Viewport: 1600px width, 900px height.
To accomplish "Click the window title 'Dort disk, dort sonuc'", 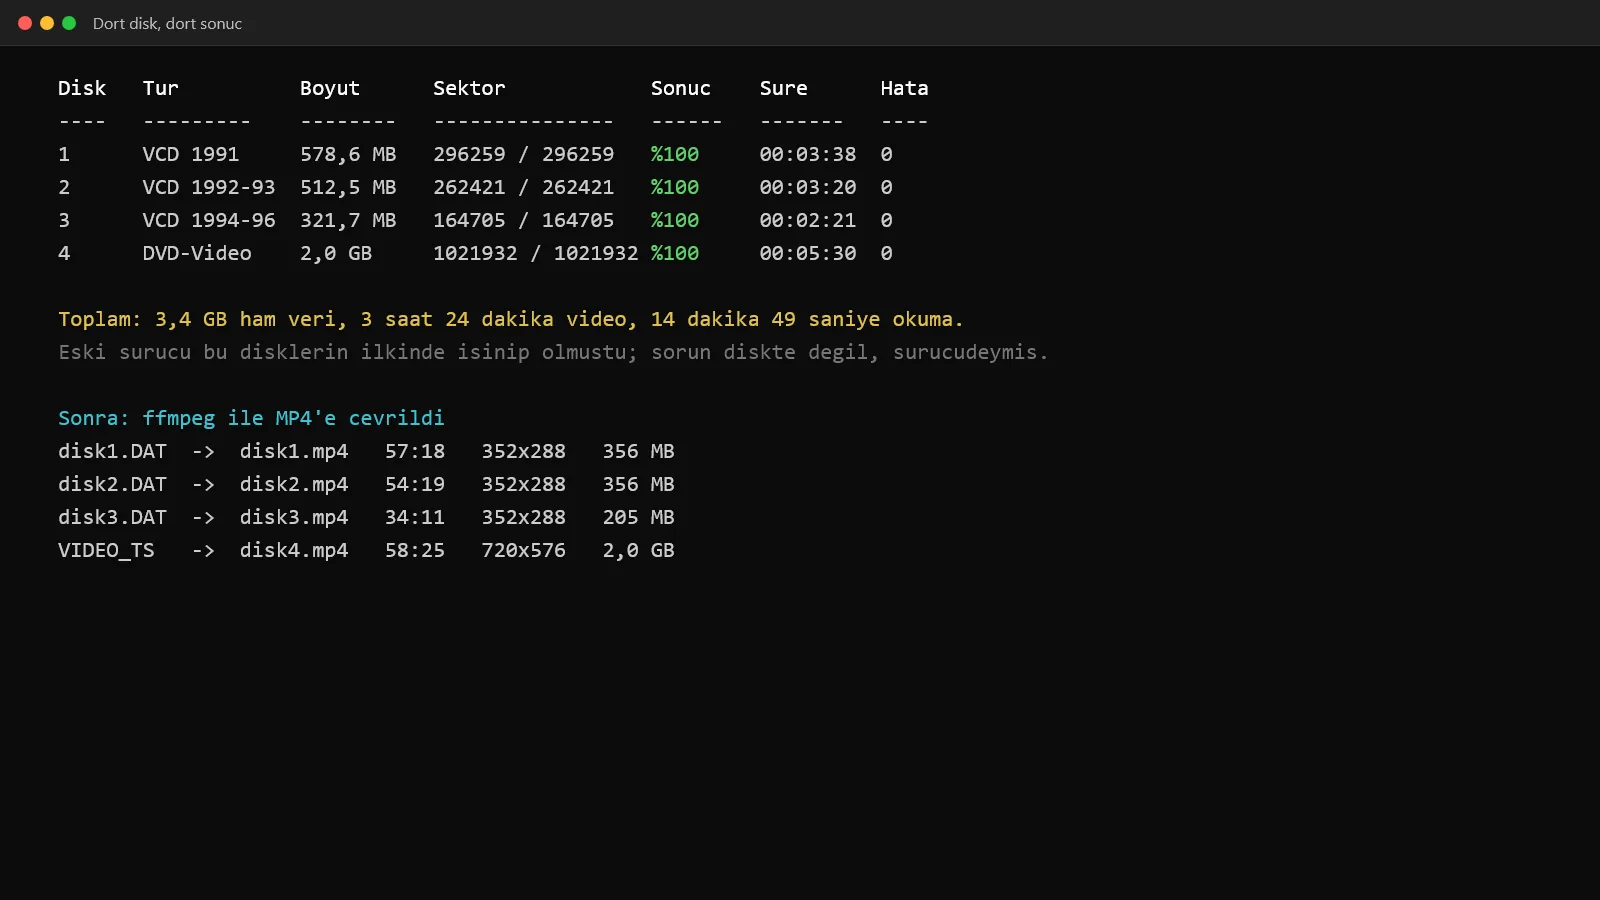I will 167,23.
